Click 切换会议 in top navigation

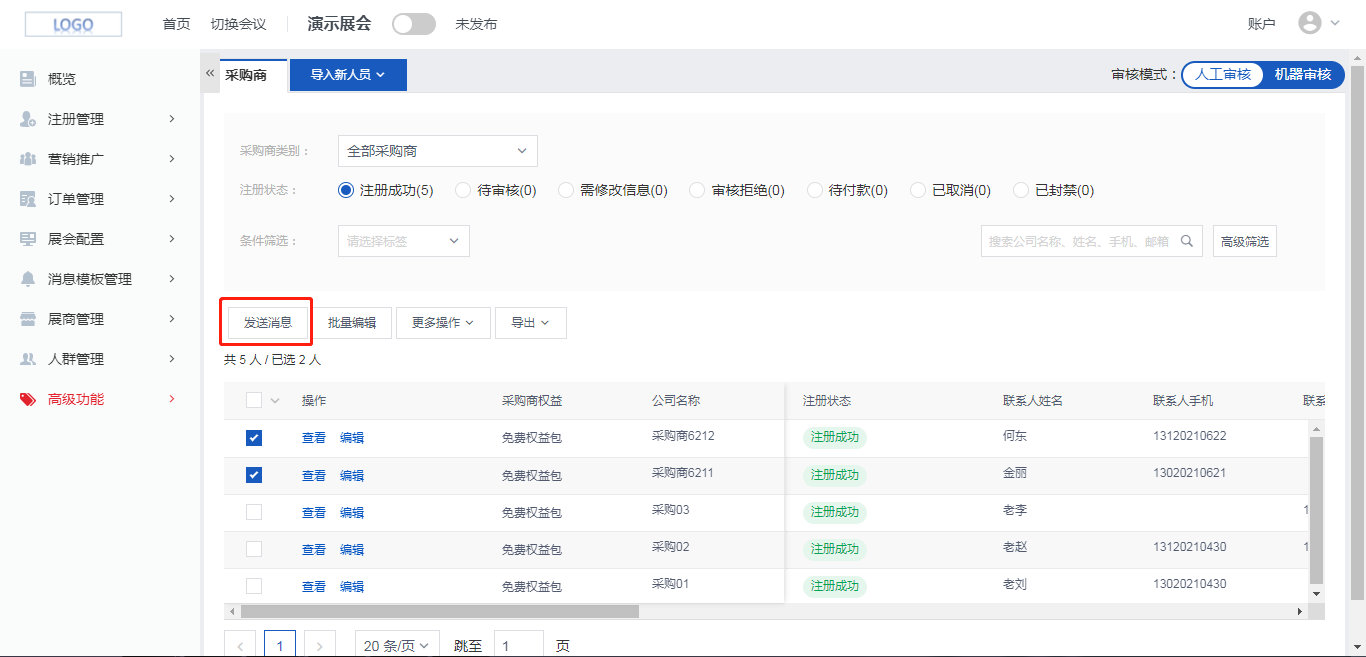[238, 24]
